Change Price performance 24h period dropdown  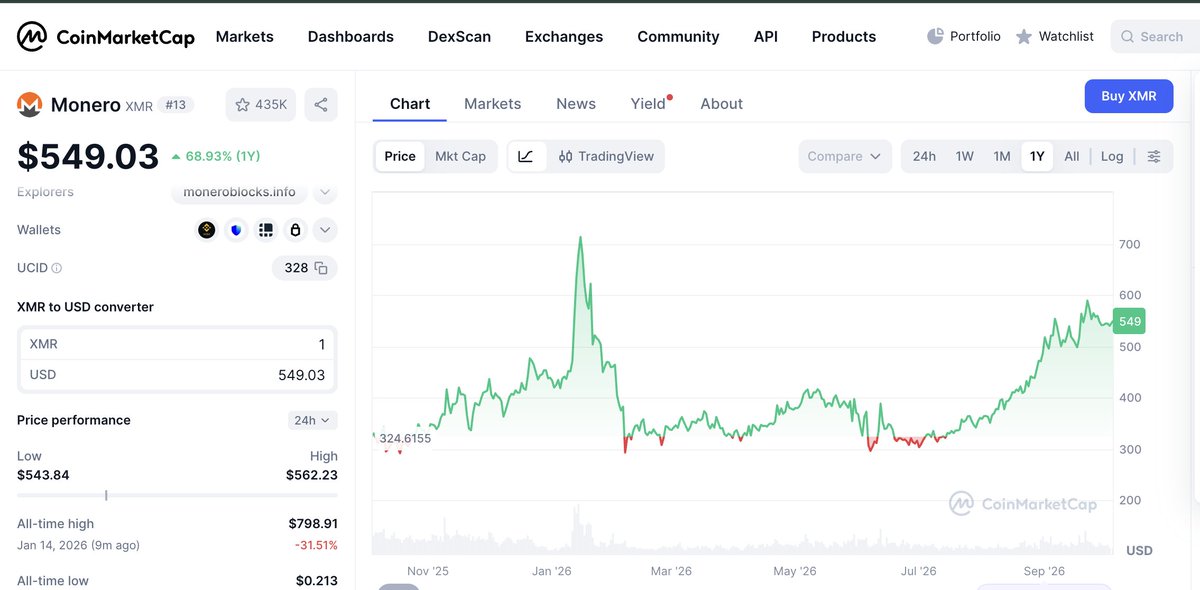tap(312, 420)
